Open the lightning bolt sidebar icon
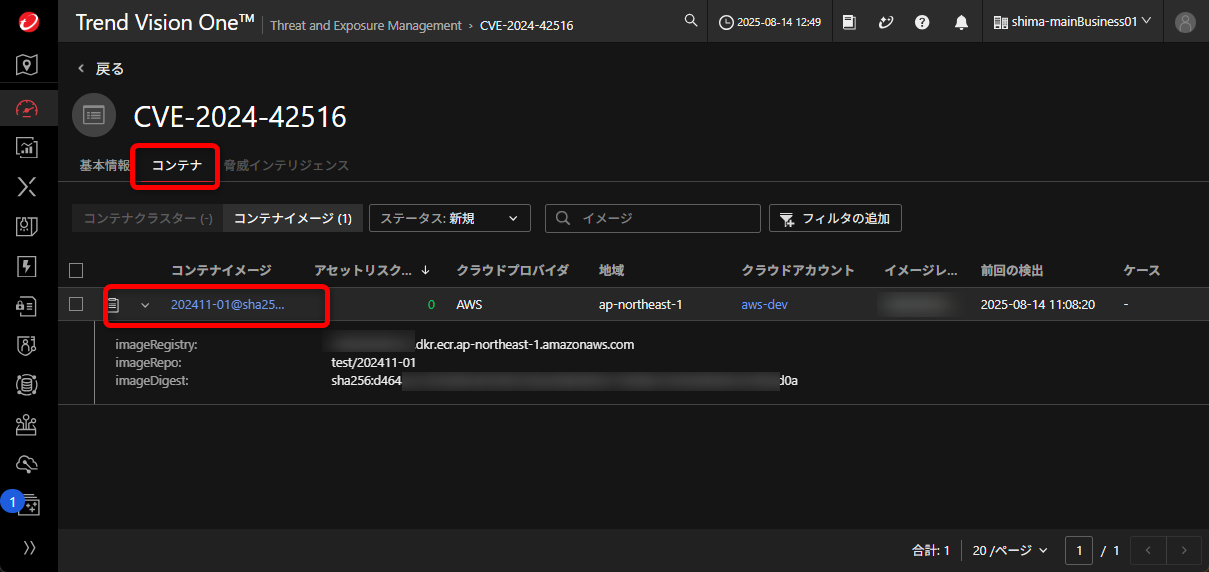Screen dimensions: 1209x572 [28, 266]
